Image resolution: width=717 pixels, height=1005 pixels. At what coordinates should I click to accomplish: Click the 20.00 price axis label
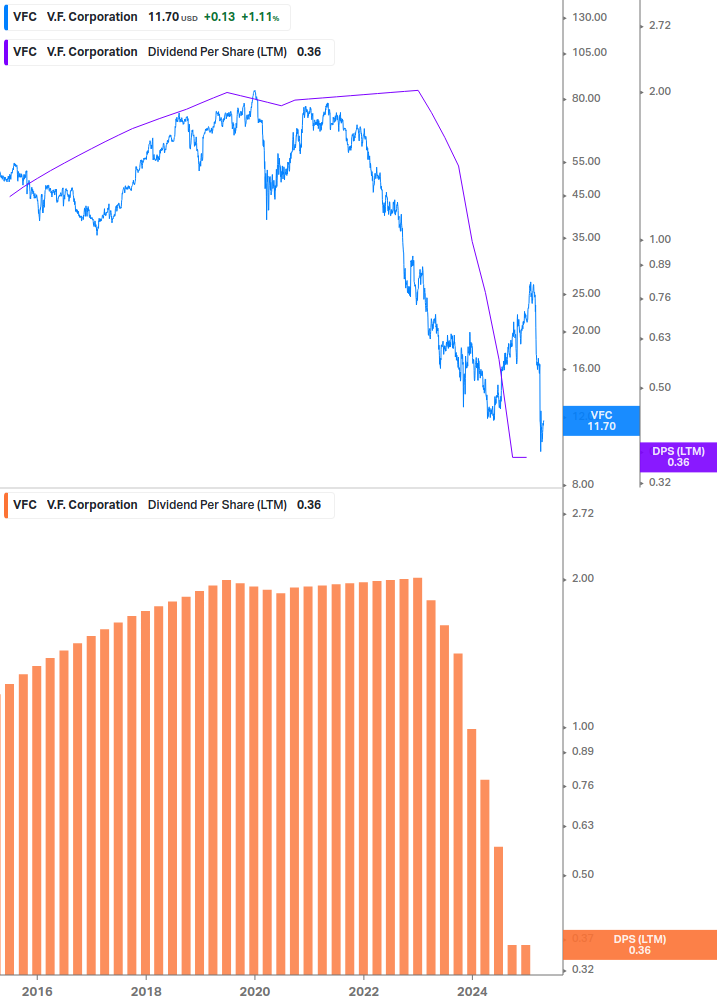tap(586, 331)
